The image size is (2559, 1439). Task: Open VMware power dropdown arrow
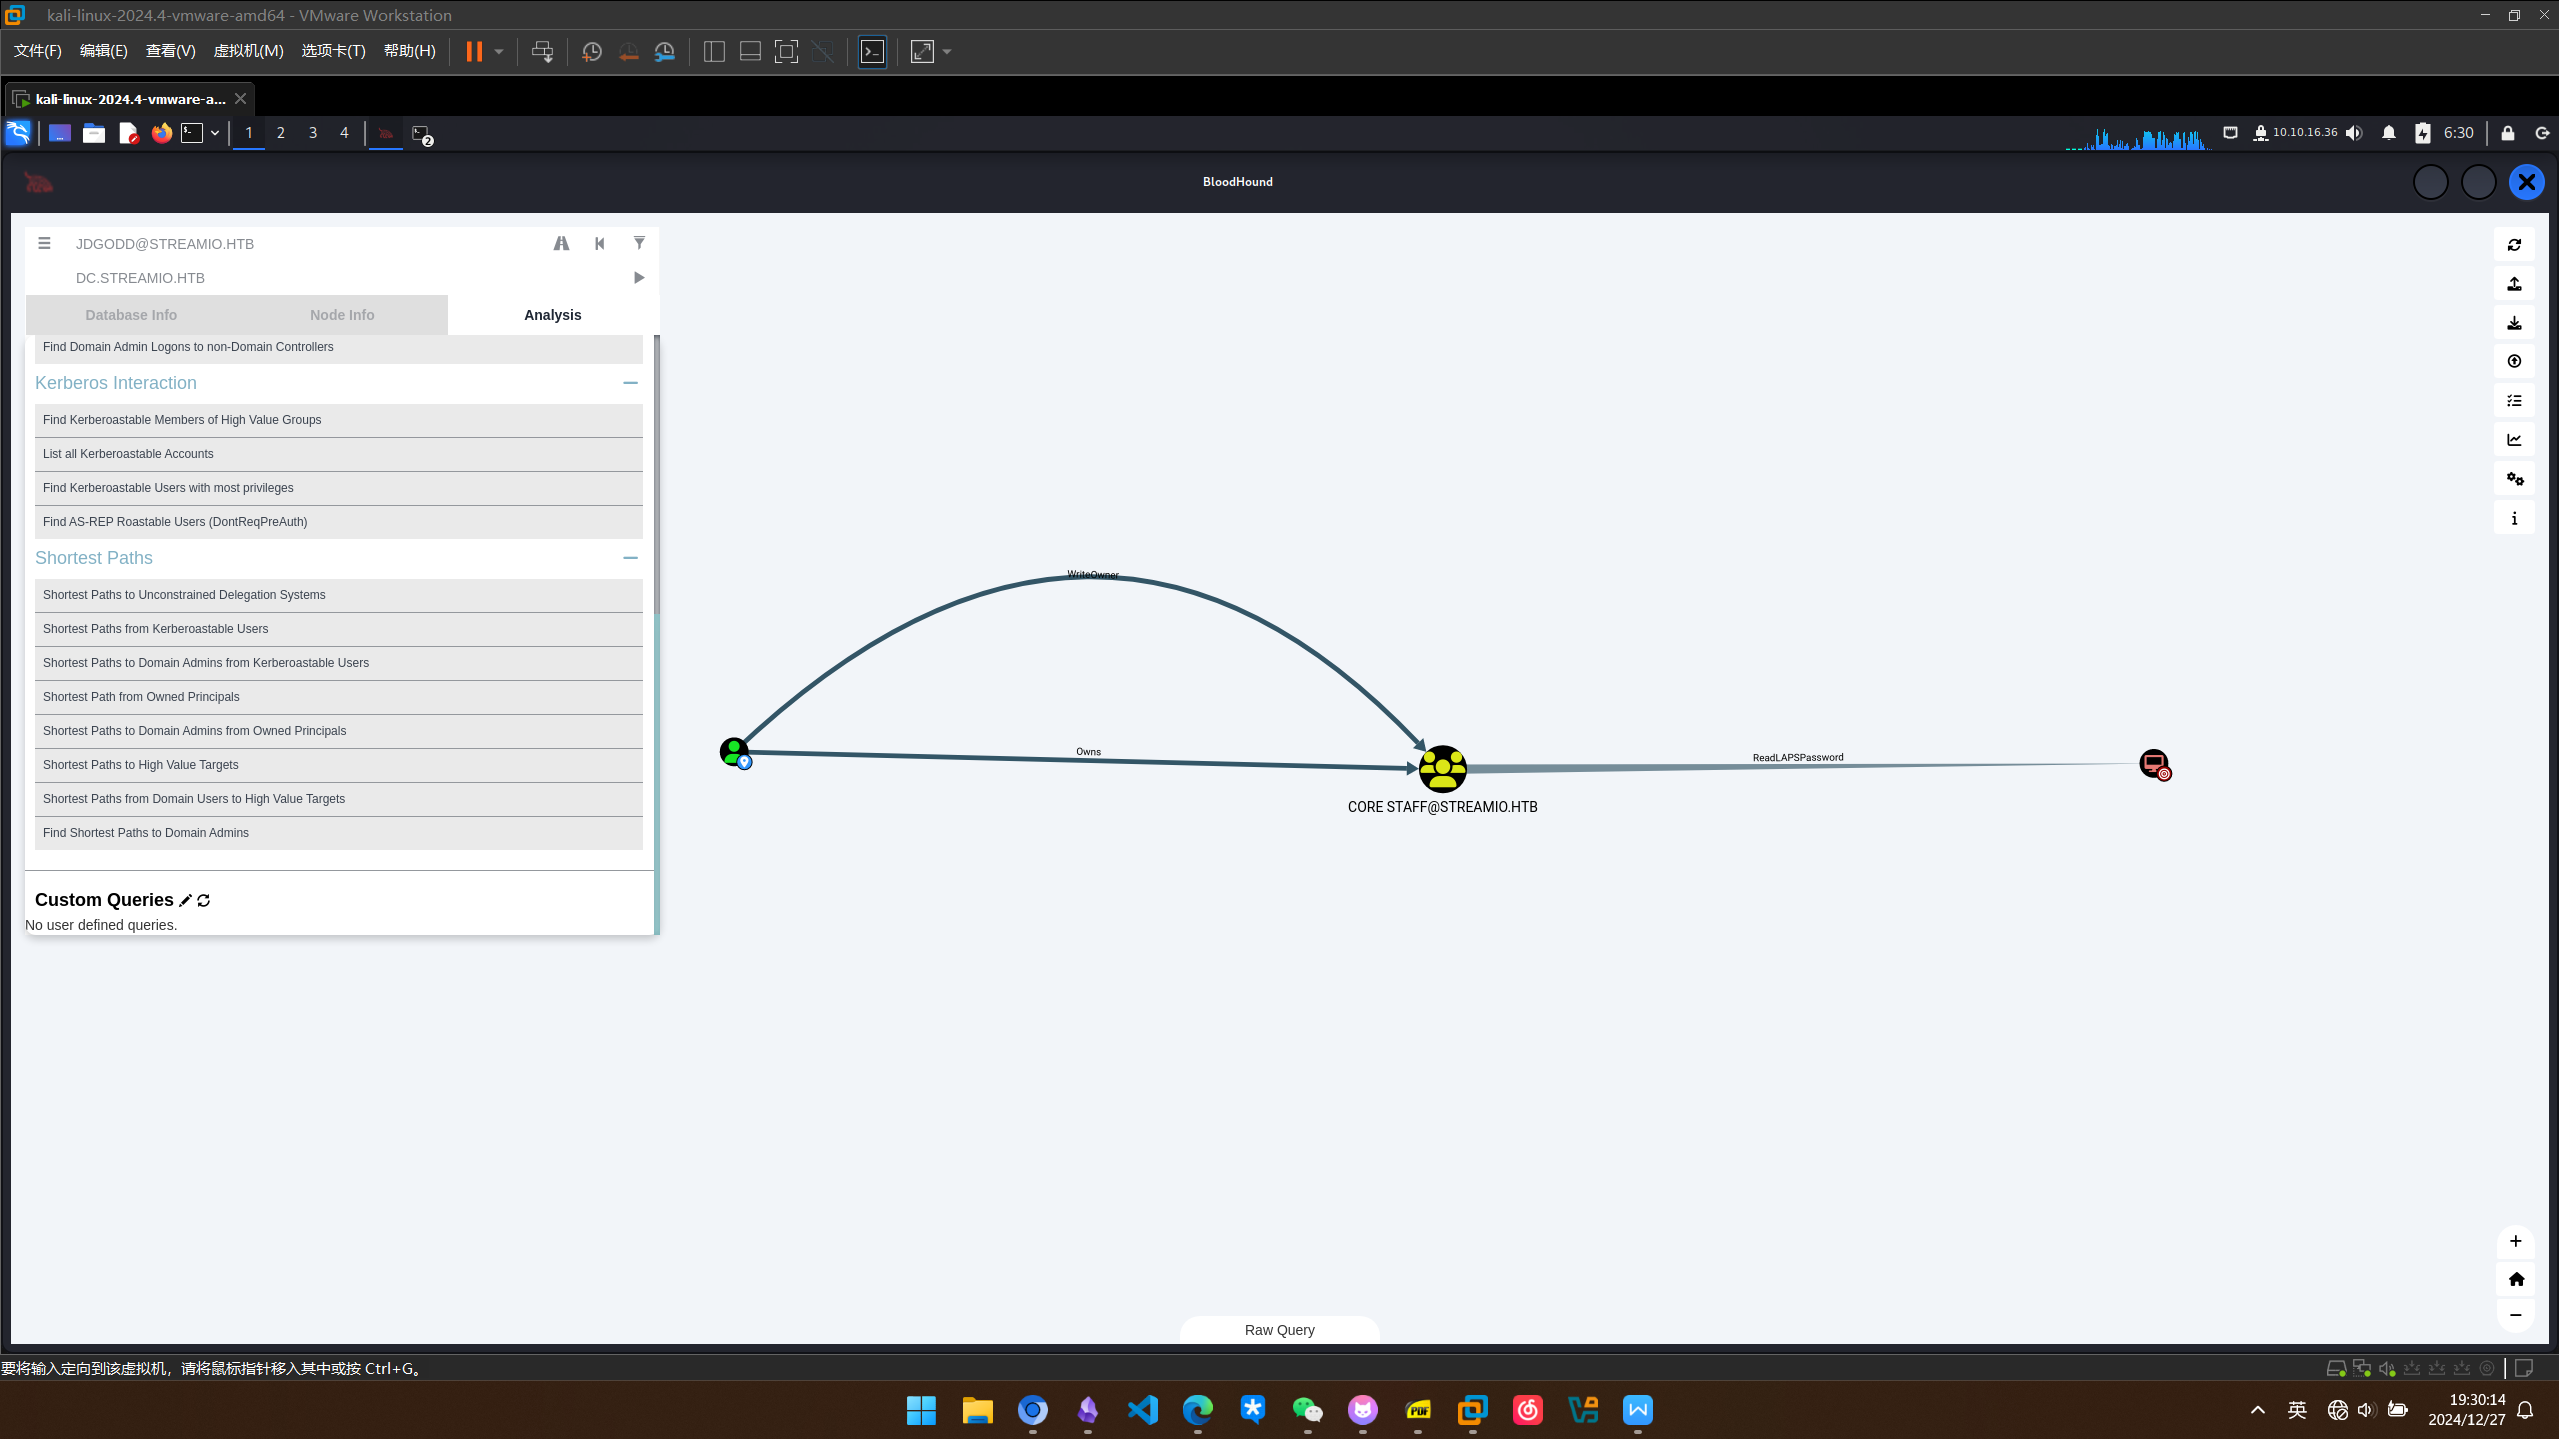[499, 52]
